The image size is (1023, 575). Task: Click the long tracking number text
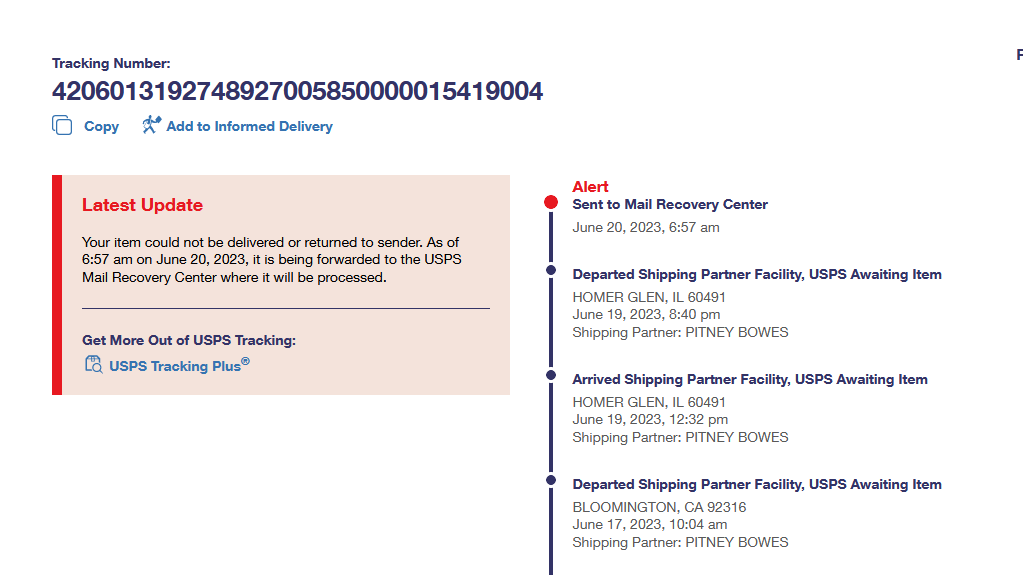(x=297, y=92)
